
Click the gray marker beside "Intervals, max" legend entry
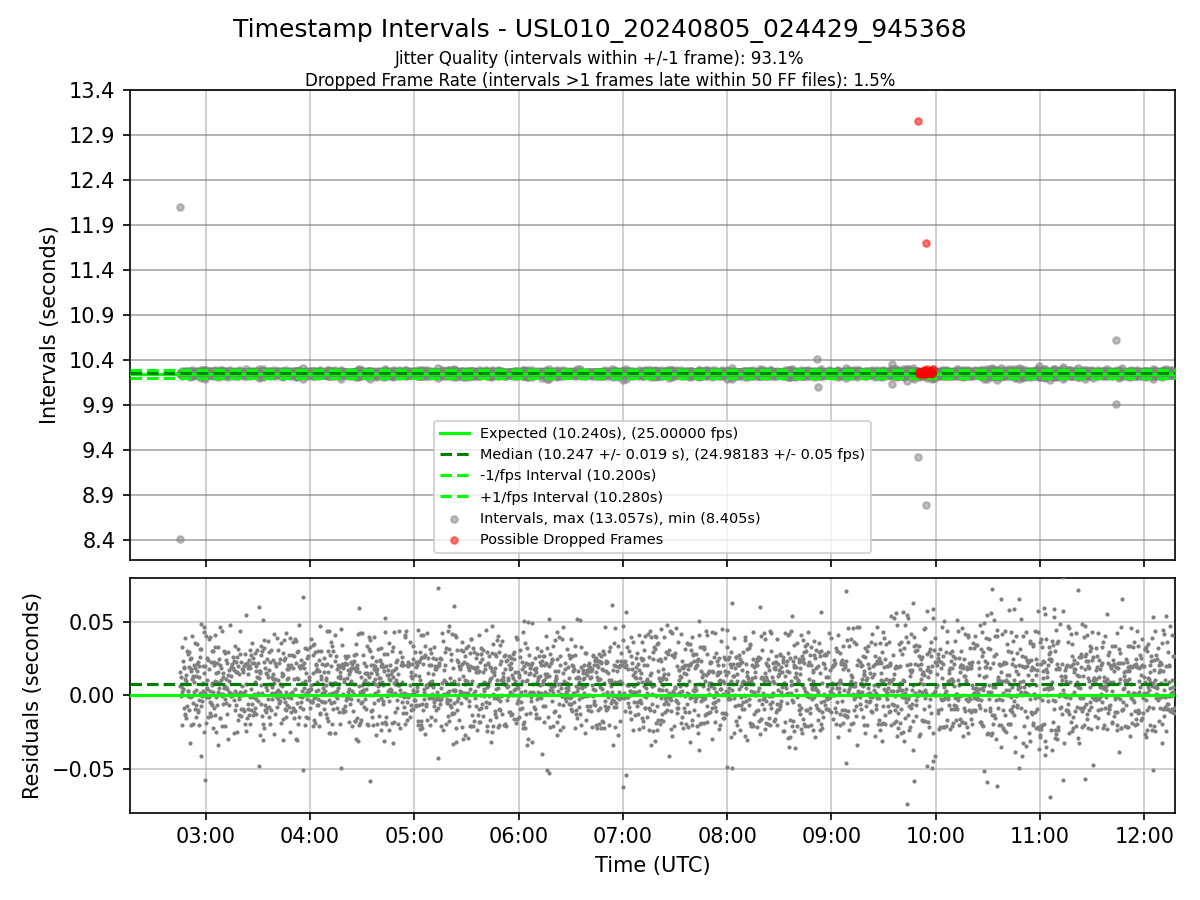[x=455, y=519]
